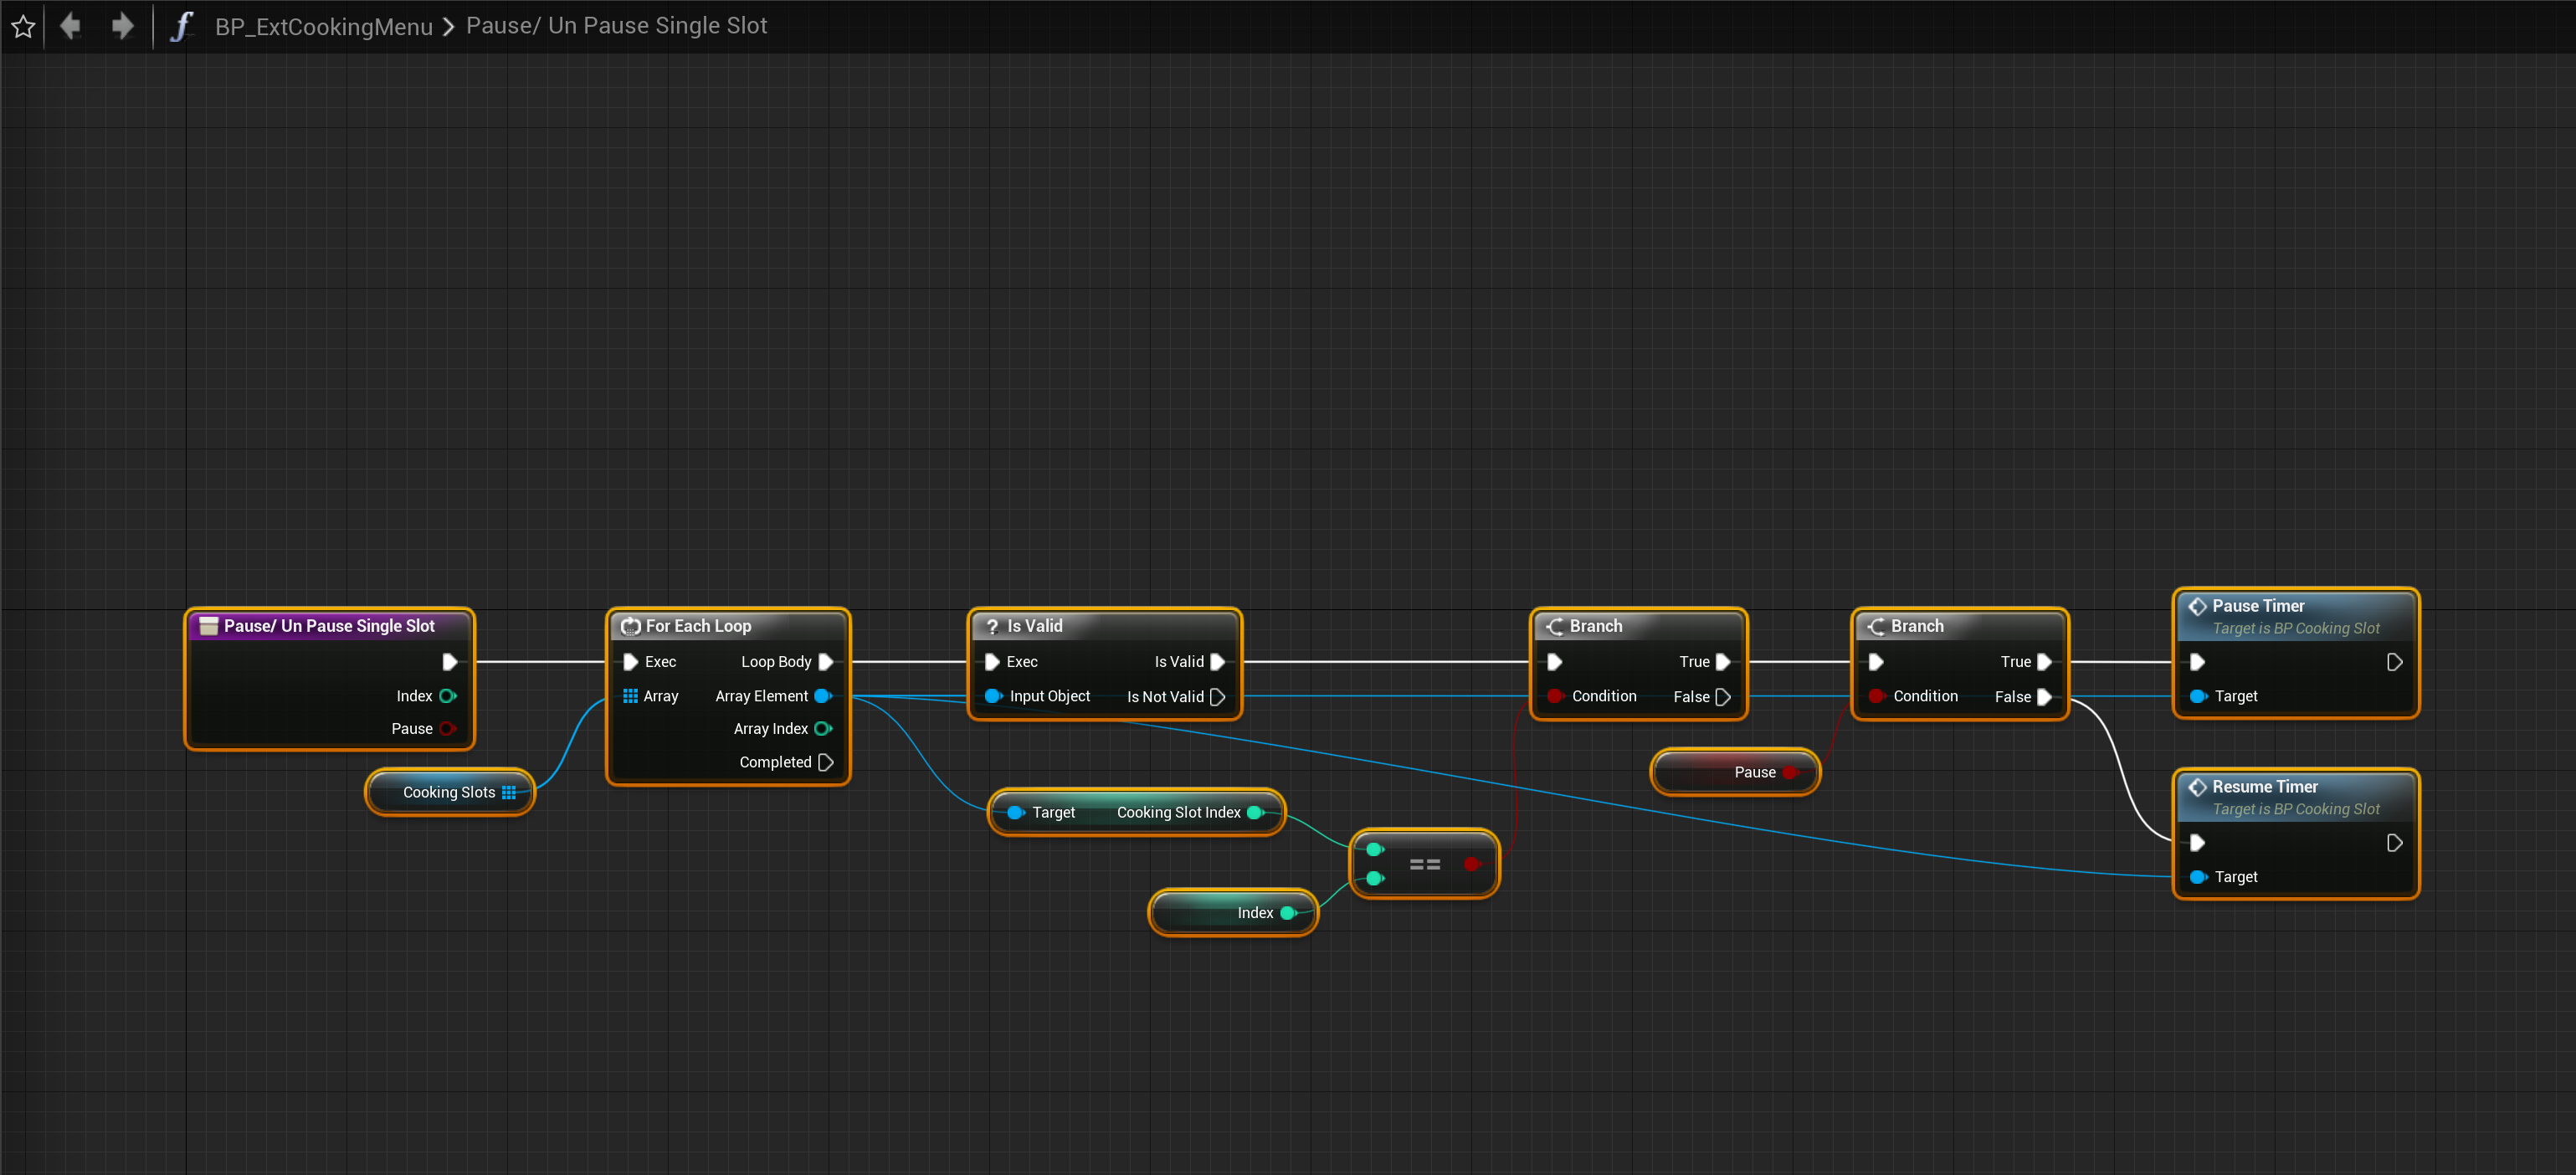Click the Array Index output pin
Image resolution: width=2576 pixels, height=1175 pixels.
pyautogui.click(x=823, y=728)
